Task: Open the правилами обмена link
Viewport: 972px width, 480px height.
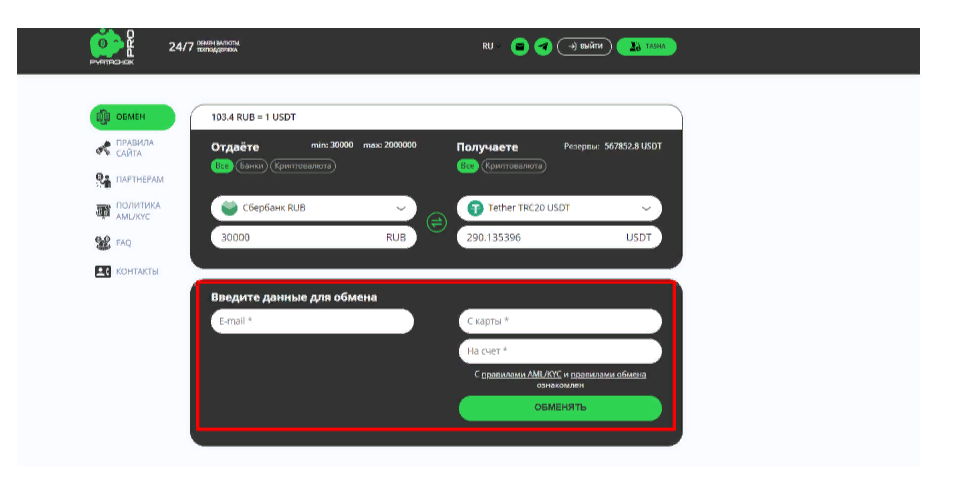Action: [x=608, y=374]
